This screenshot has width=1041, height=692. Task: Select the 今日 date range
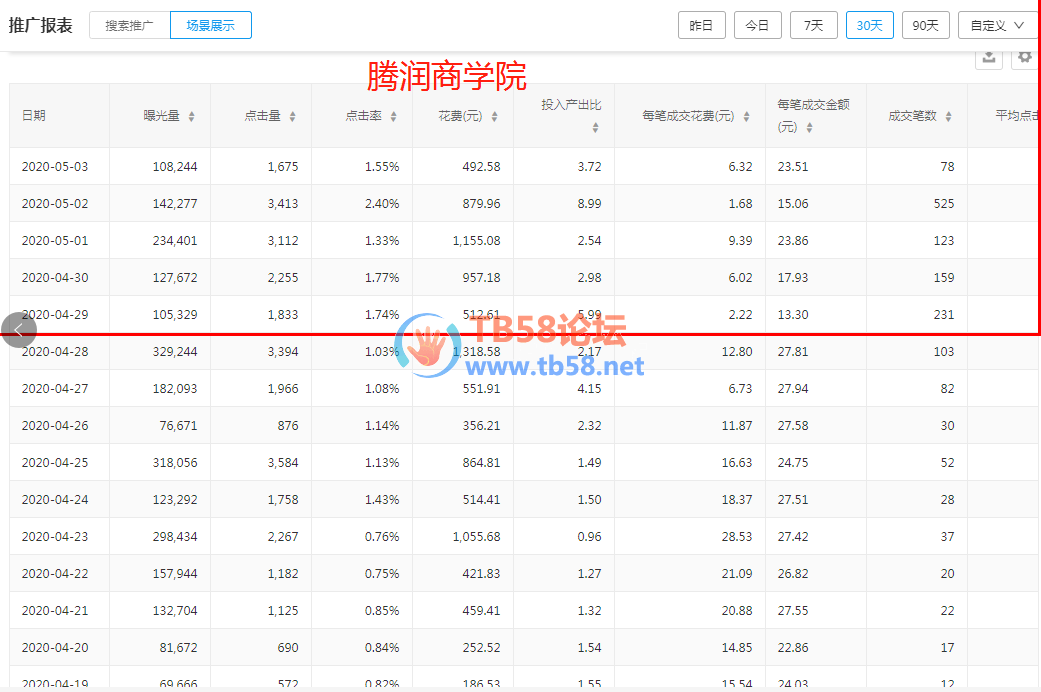point(758,25)
